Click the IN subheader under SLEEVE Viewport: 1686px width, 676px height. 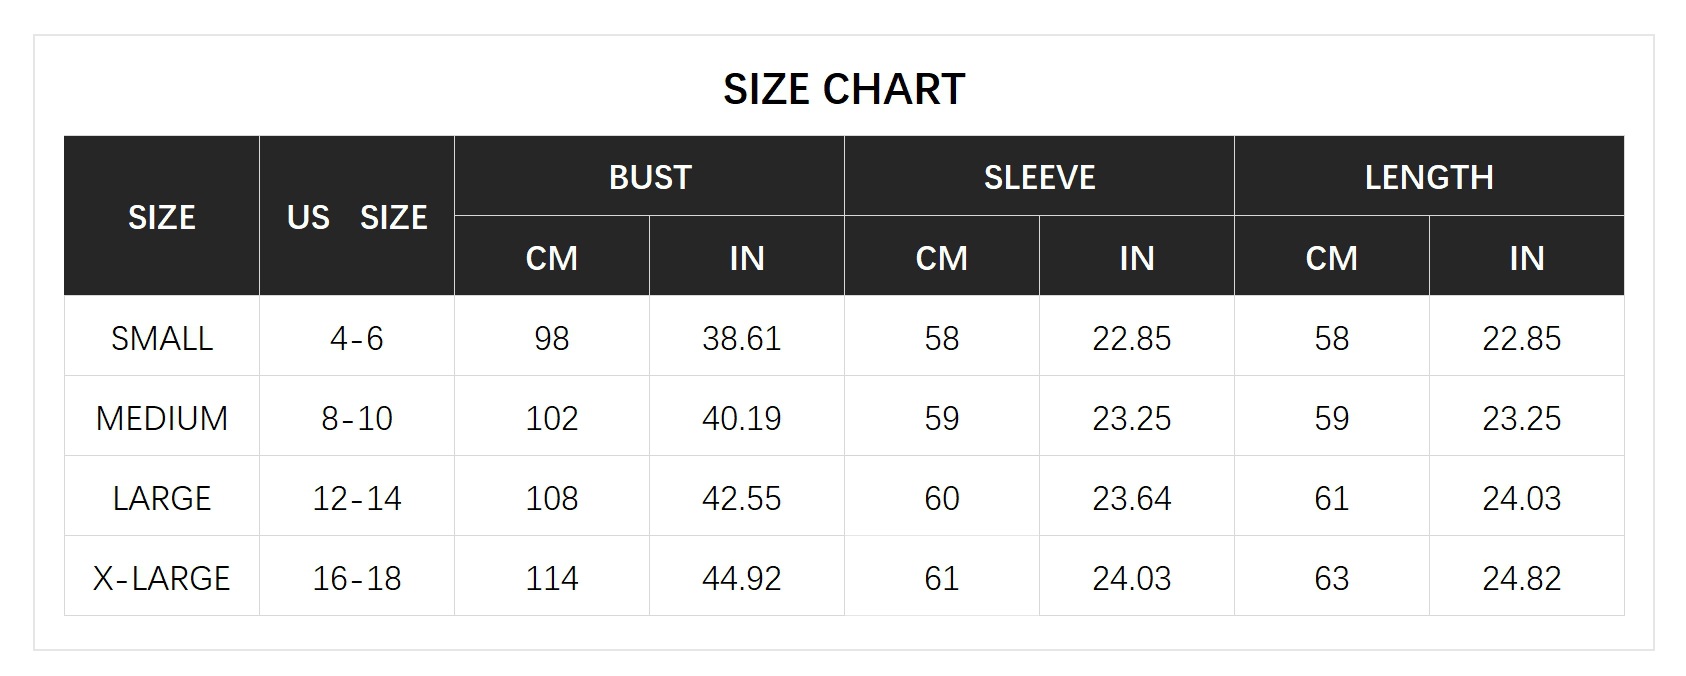[1136, 258]
